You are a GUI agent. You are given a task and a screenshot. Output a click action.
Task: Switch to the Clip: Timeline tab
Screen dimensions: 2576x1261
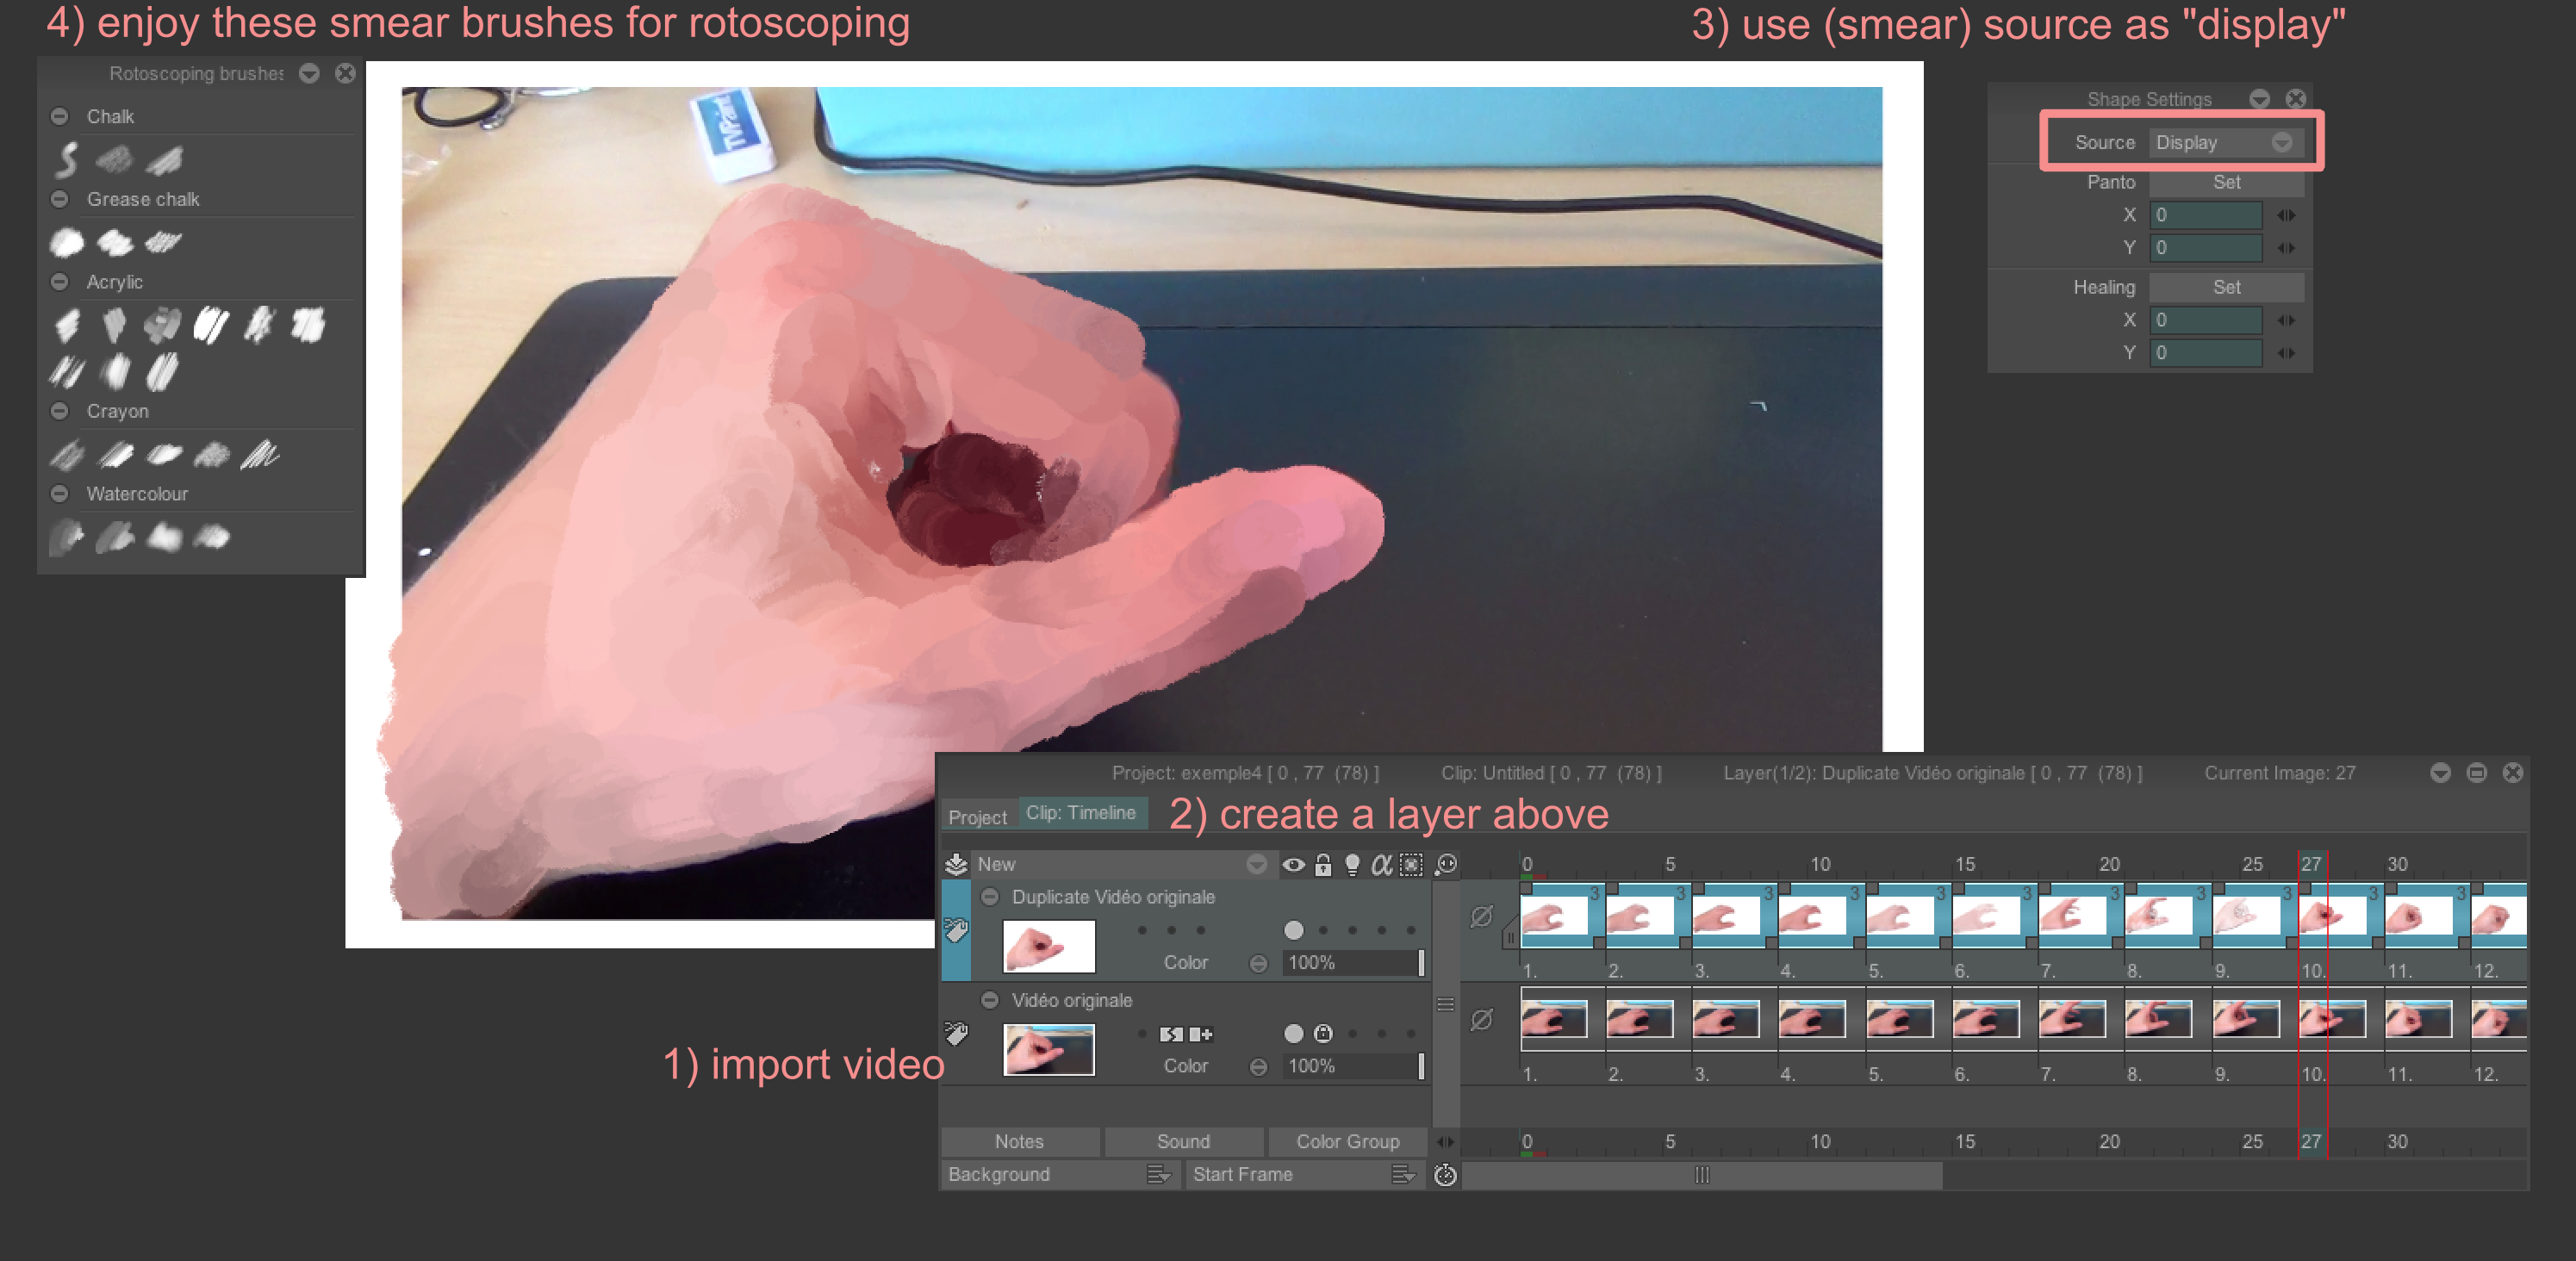tap(1081, 813)
